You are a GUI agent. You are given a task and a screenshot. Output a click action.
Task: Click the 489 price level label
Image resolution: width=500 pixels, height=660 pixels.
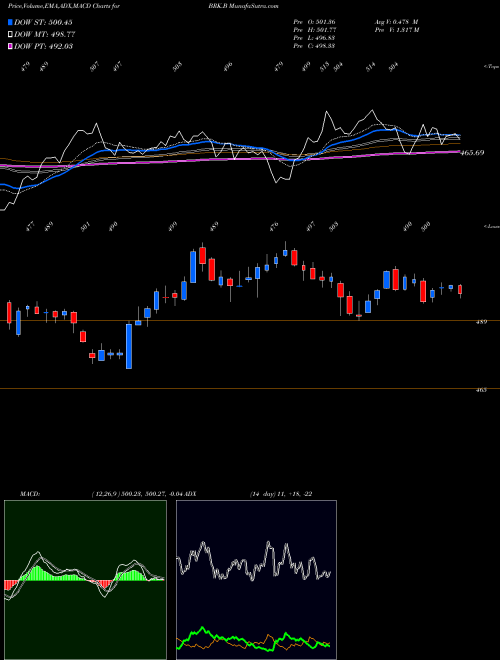click(482, 322)
